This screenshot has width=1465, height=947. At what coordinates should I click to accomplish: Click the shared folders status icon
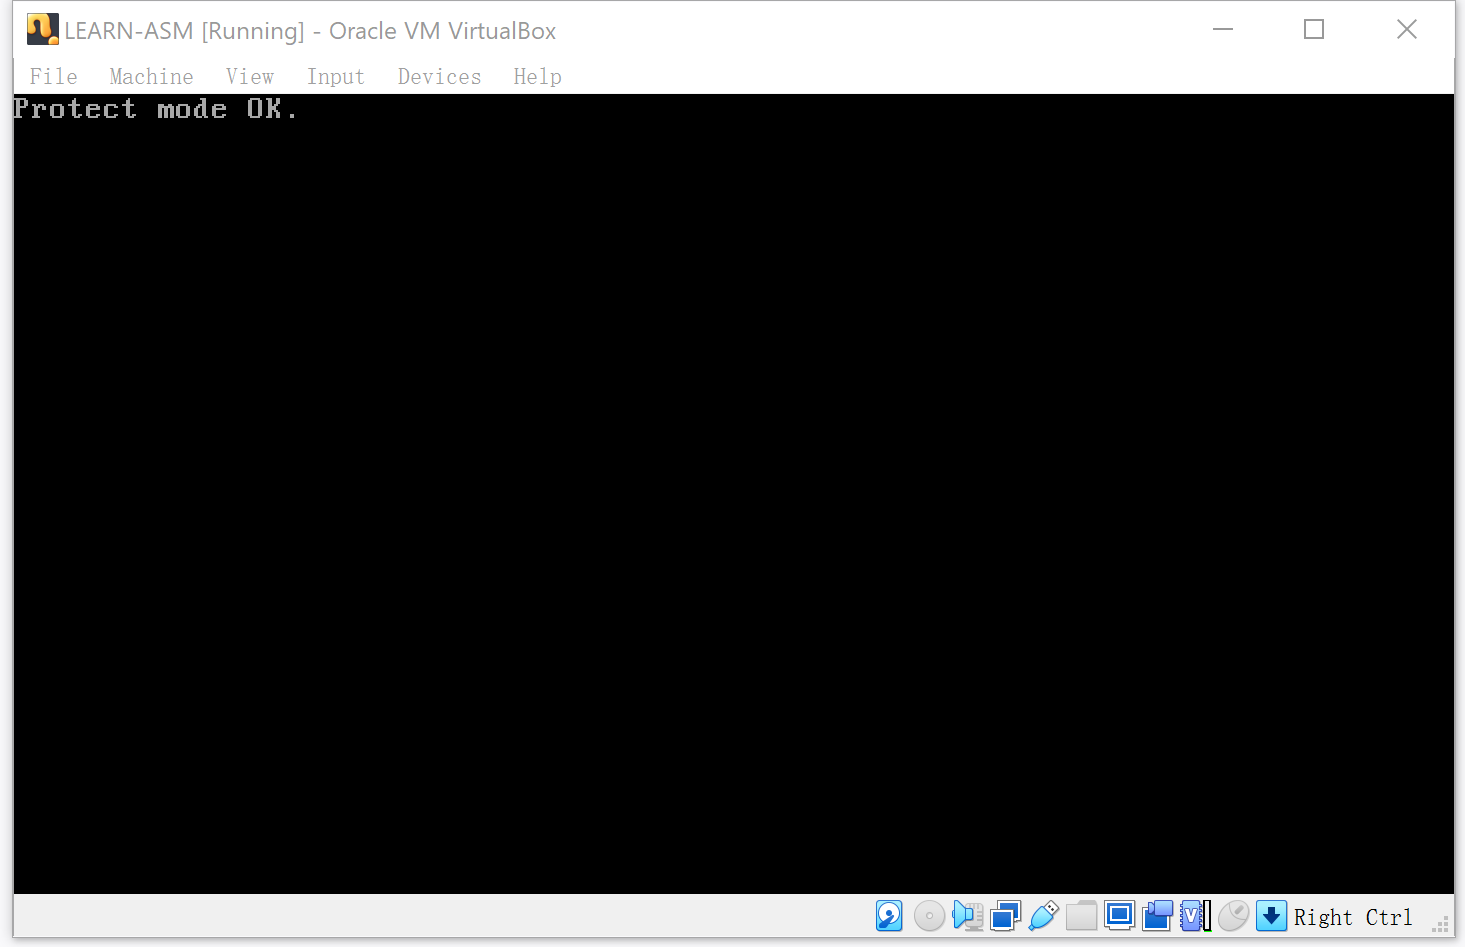click(x=1081, y=916)
